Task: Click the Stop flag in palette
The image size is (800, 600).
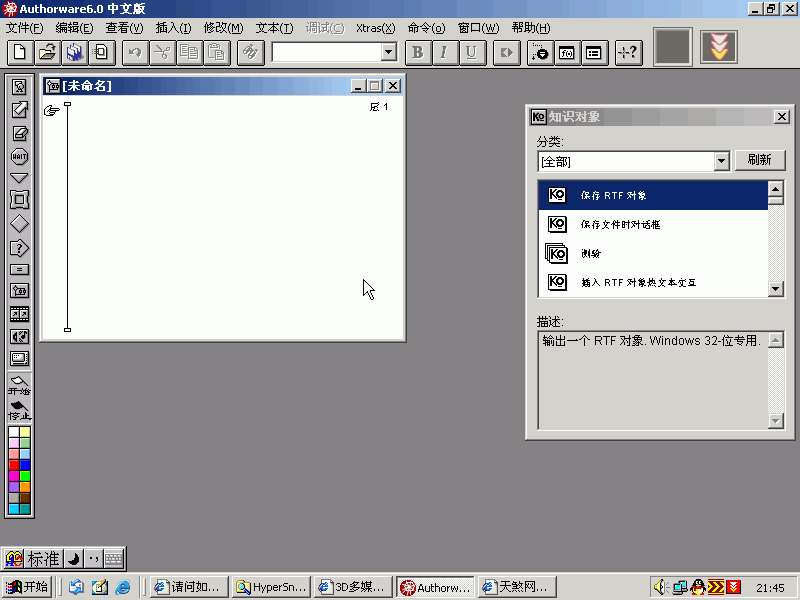Action: click(19, 411)
